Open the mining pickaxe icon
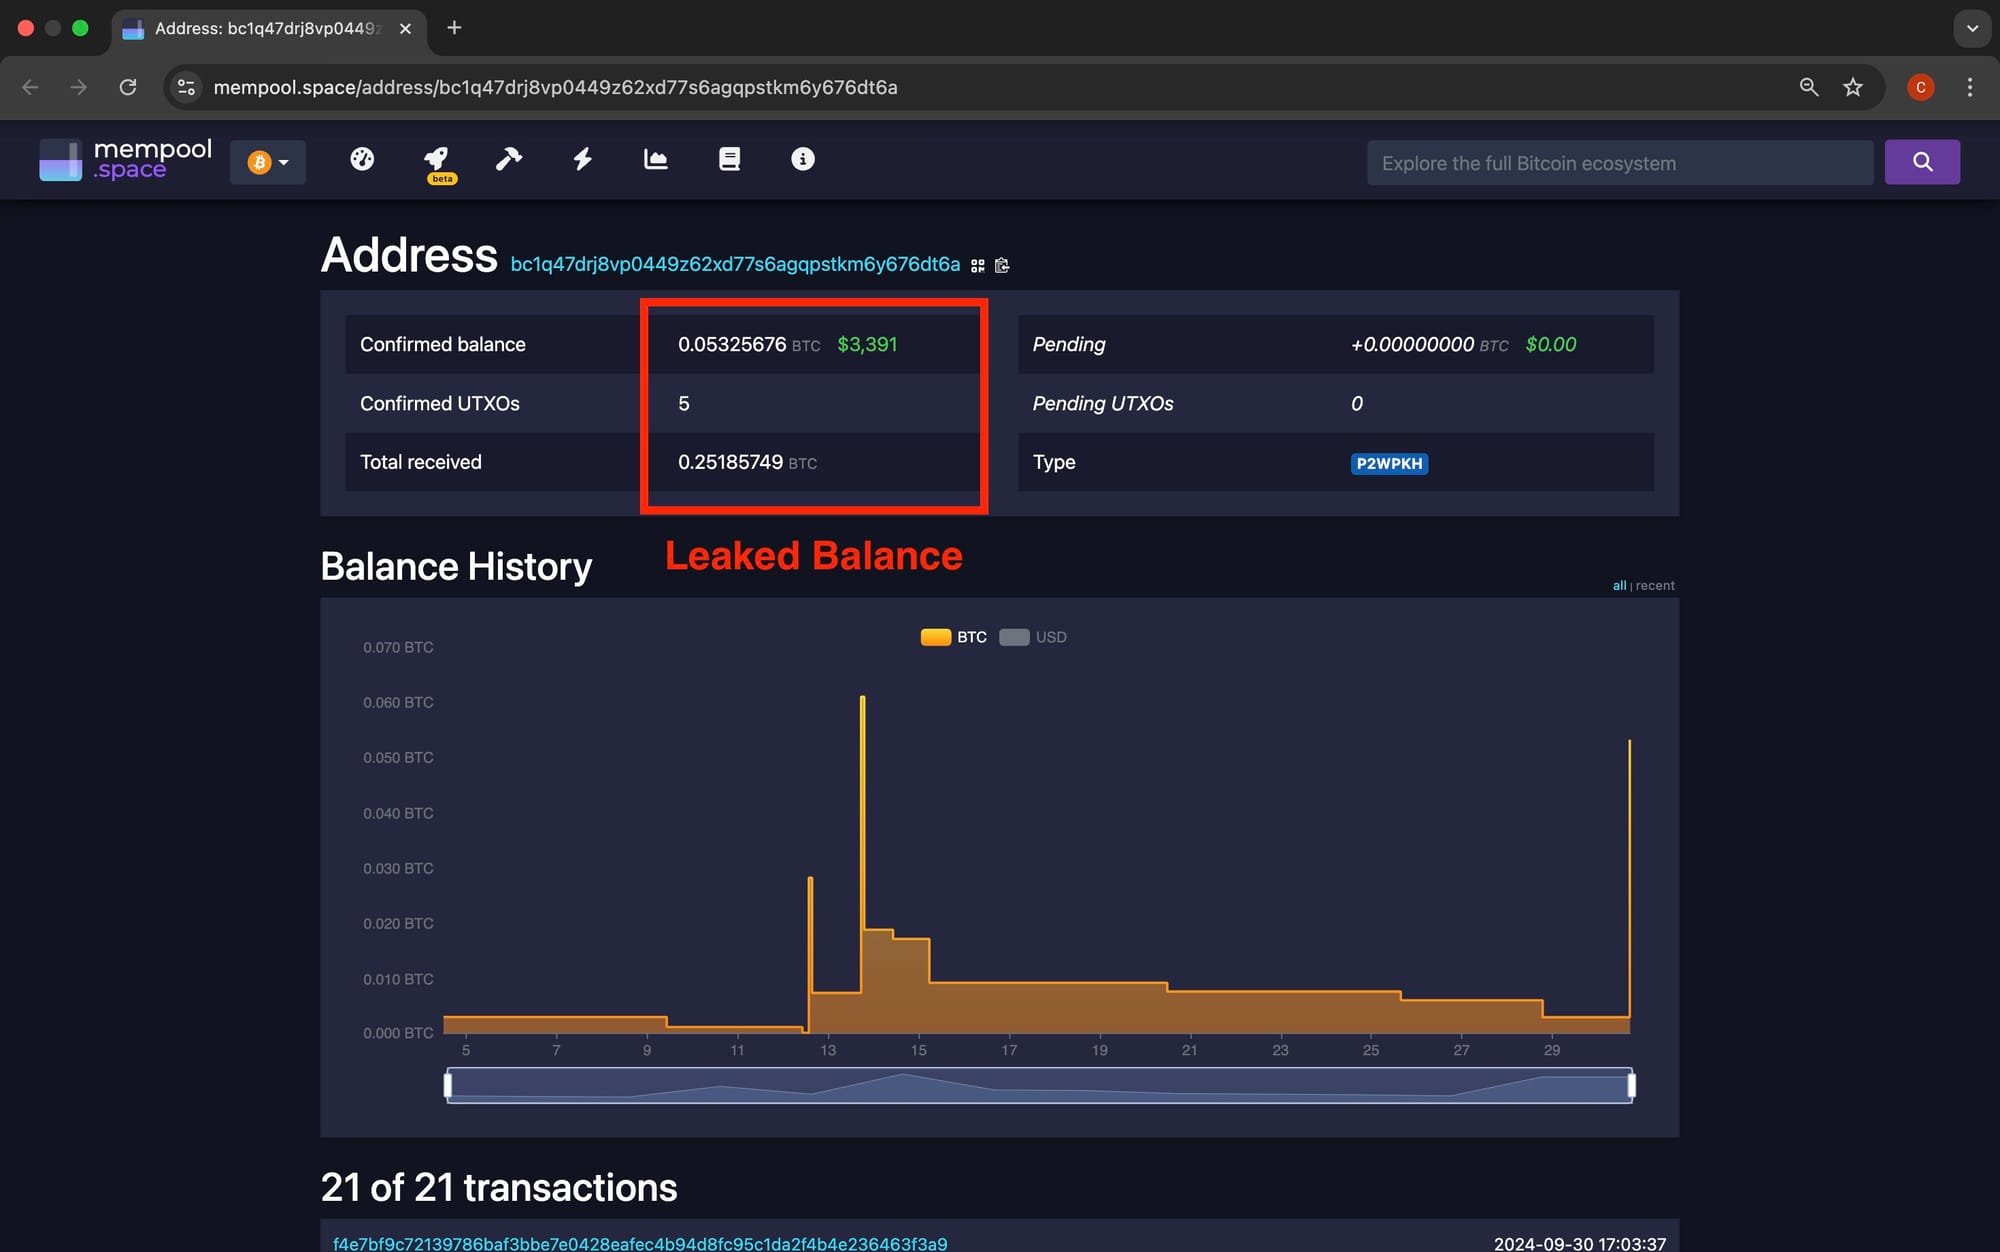The image size is (2000, 1252). click(509, 159)
